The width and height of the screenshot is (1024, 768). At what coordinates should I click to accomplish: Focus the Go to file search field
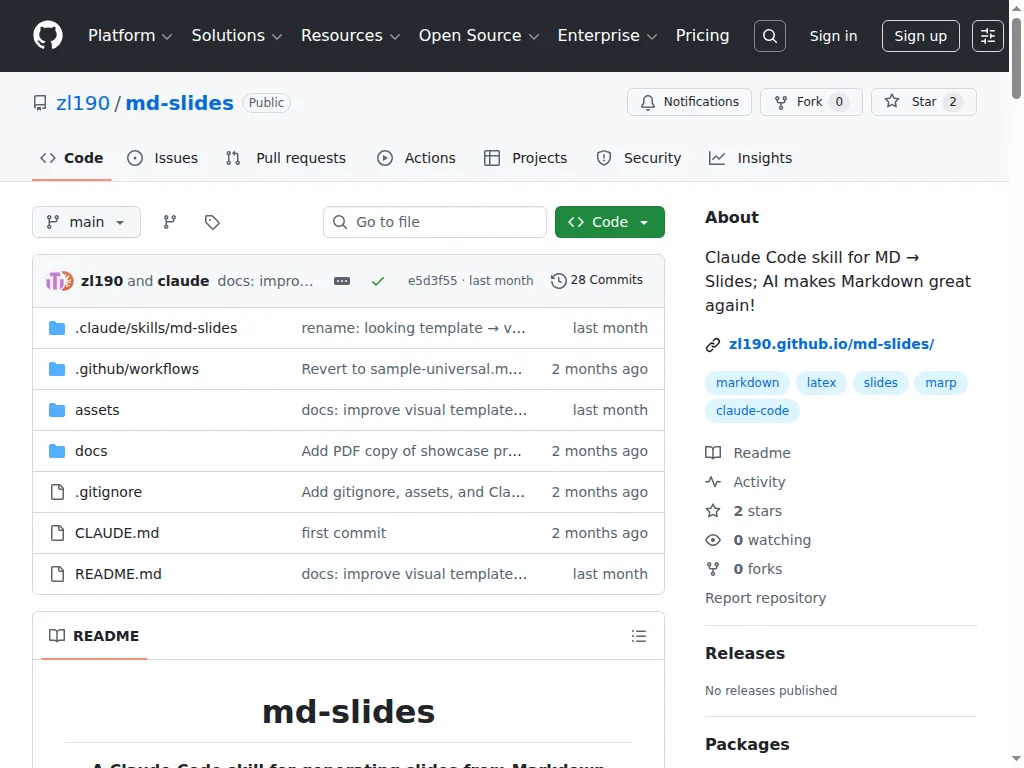coord(435,222)
